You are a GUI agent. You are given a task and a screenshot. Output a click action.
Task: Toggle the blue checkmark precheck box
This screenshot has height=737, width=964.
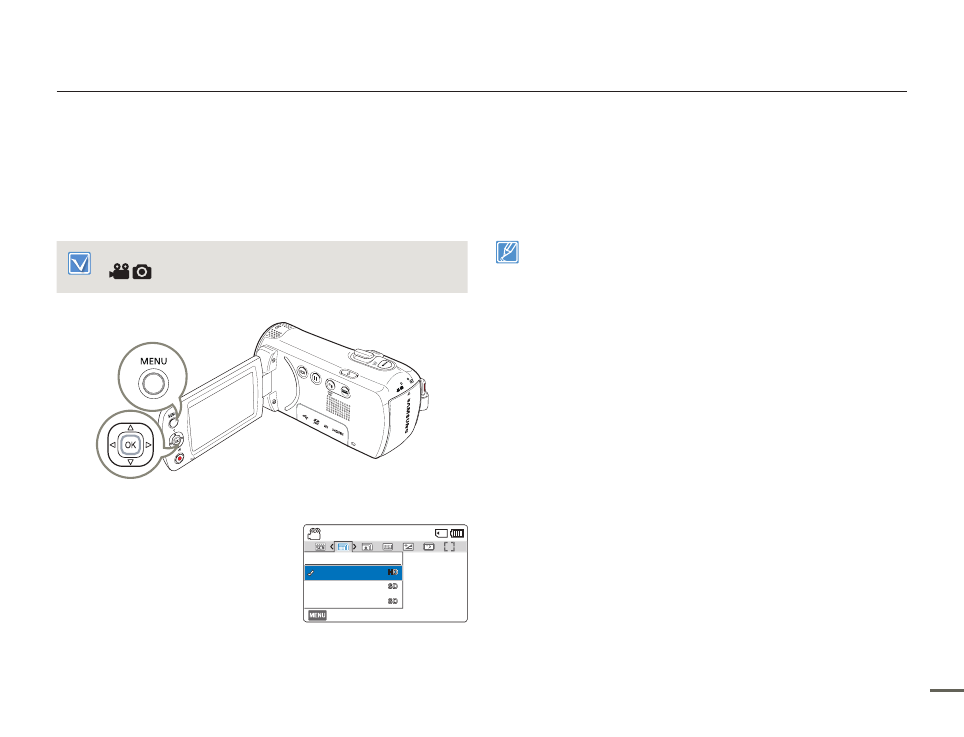(x=79, y=263)
